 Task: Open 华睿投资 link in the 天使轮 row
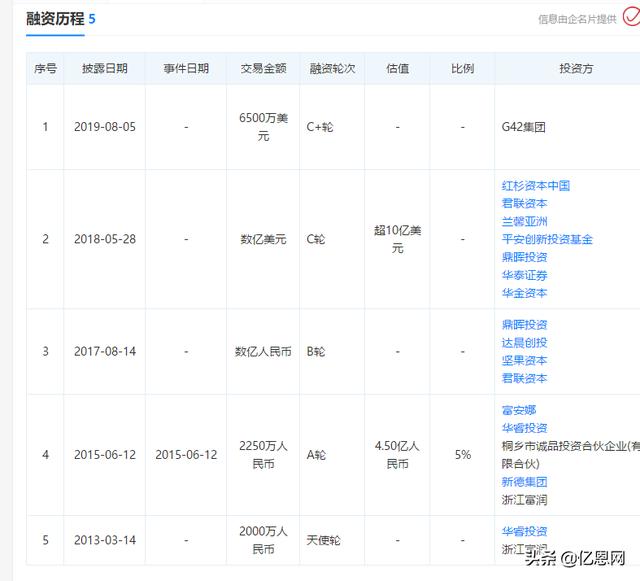click(x=524, y=531)
